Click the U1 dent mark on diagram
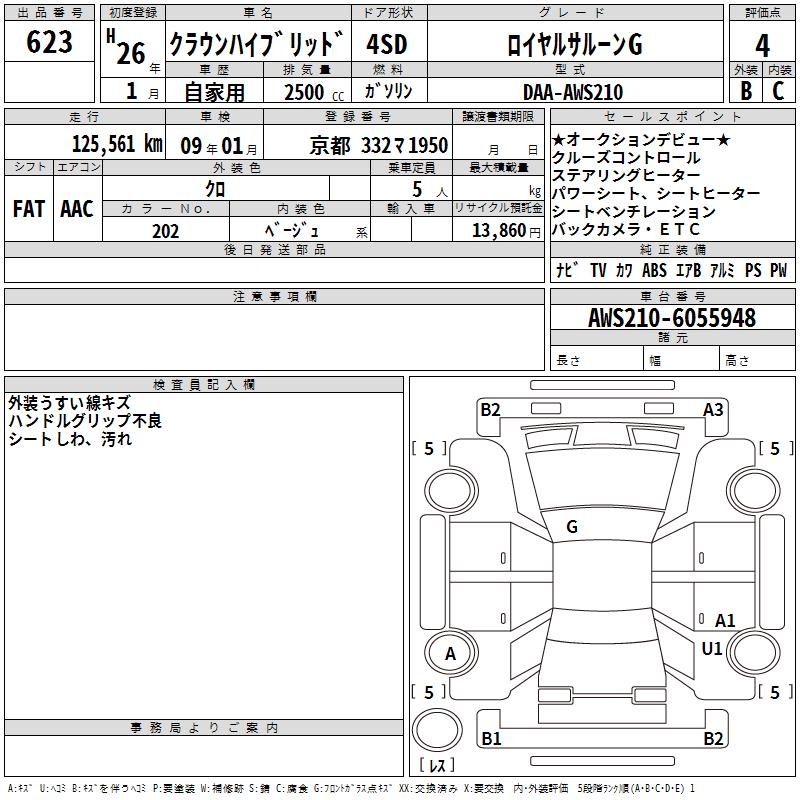 [x=712, y=649]
